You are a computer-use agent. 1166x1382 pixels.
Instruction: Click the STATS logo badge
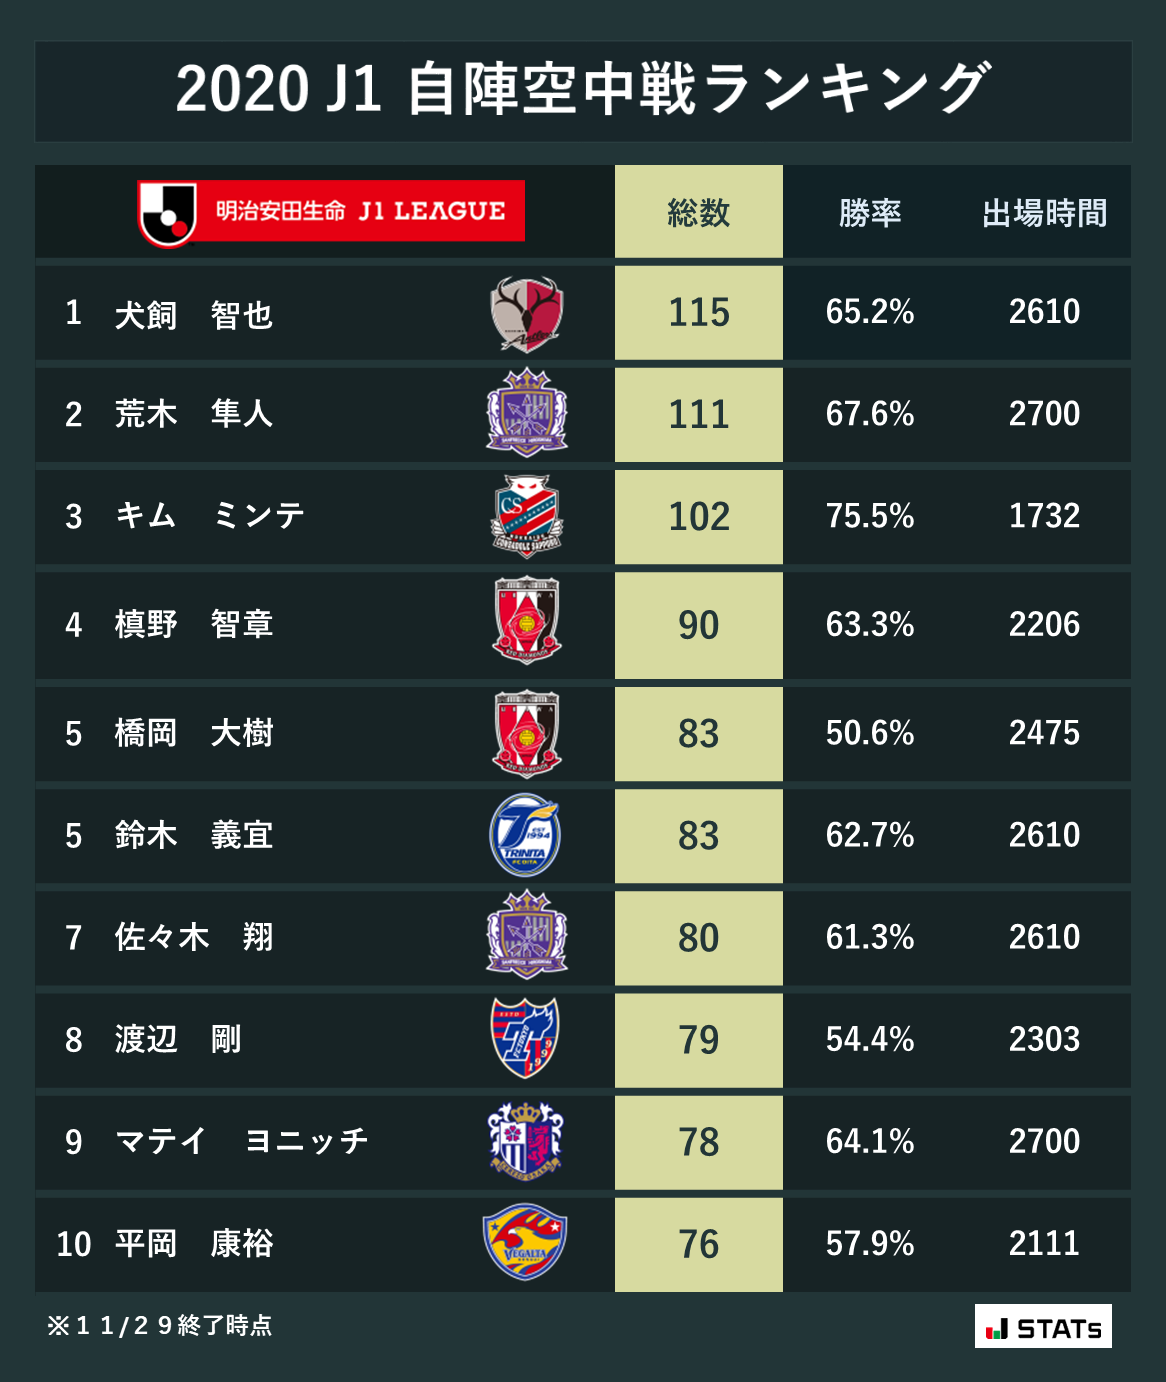[1043, 1327]
